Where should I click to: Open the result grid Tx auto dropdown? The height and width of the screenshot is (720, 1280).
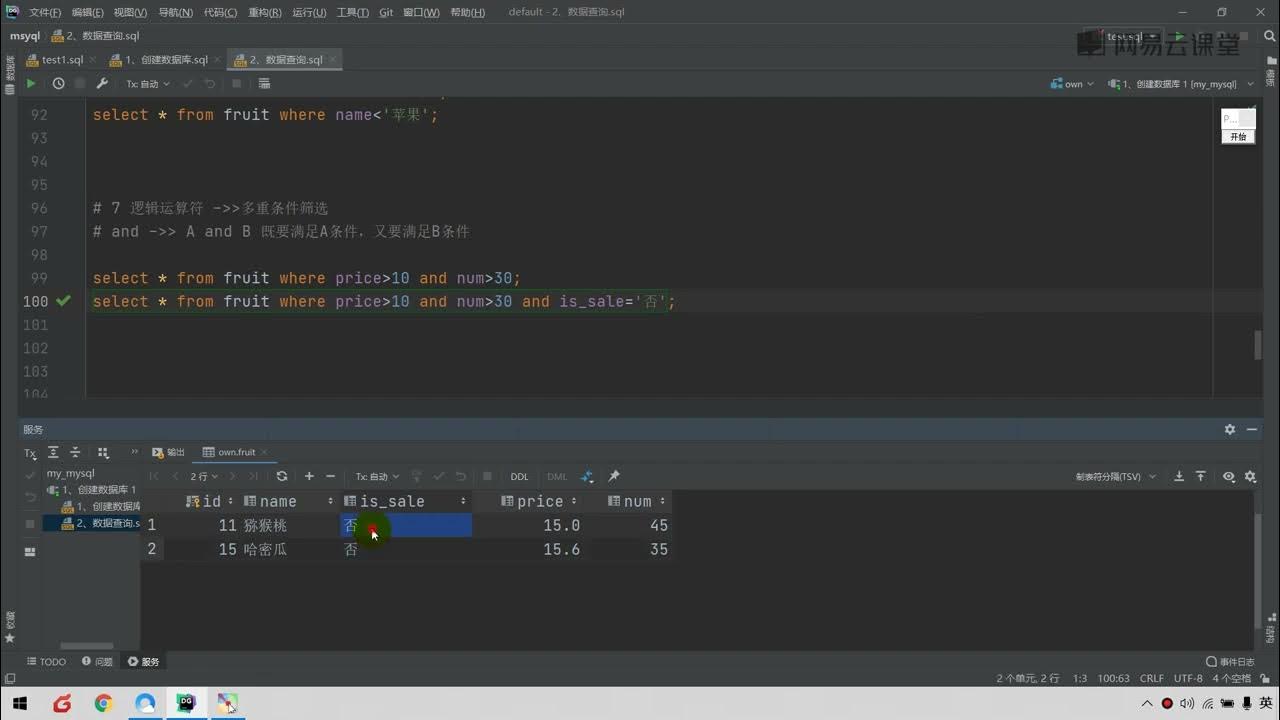(377, 477)
